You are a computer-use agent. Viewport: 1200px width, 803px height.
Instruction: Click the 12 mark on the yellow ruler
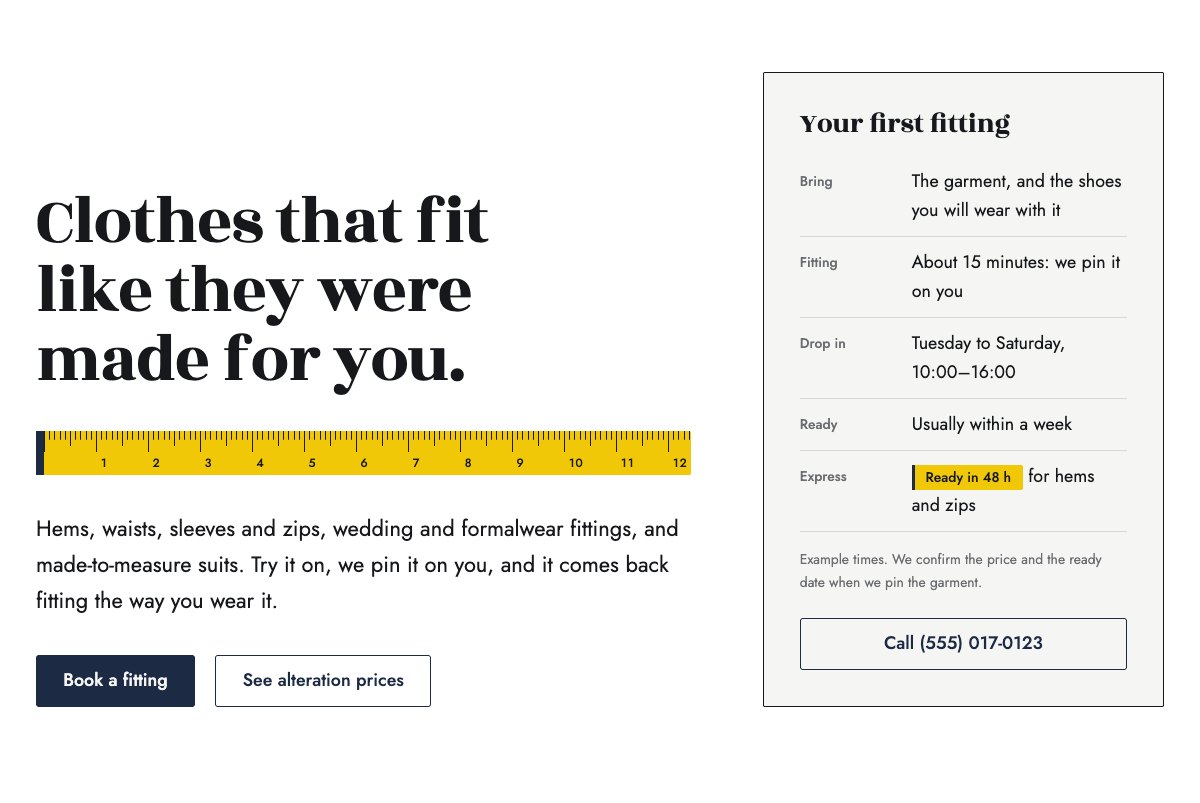pyautogui.click(x=680, y=463)
